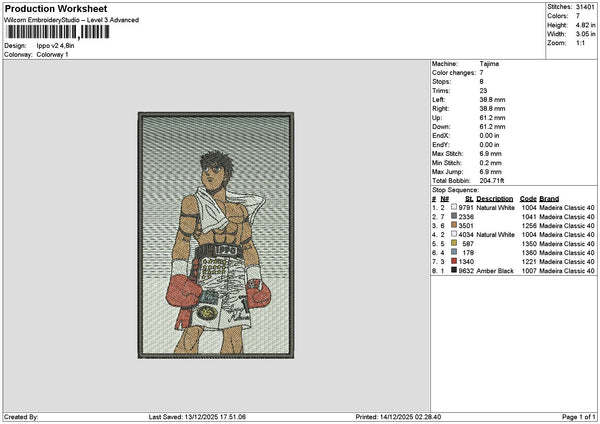The image size is (600, 424).
Task: Select thread code 1221
Action: point(529,262)
